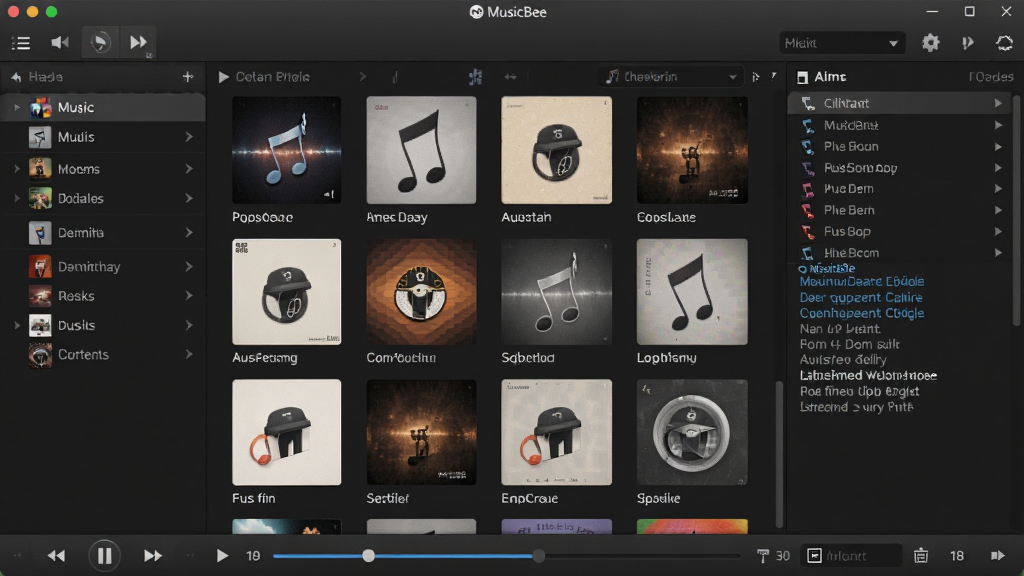Image resolution: width=1024 pixels, height=576 pixels.
Task: Click the icon next to Fus Bop
Action: pos(808,232)
